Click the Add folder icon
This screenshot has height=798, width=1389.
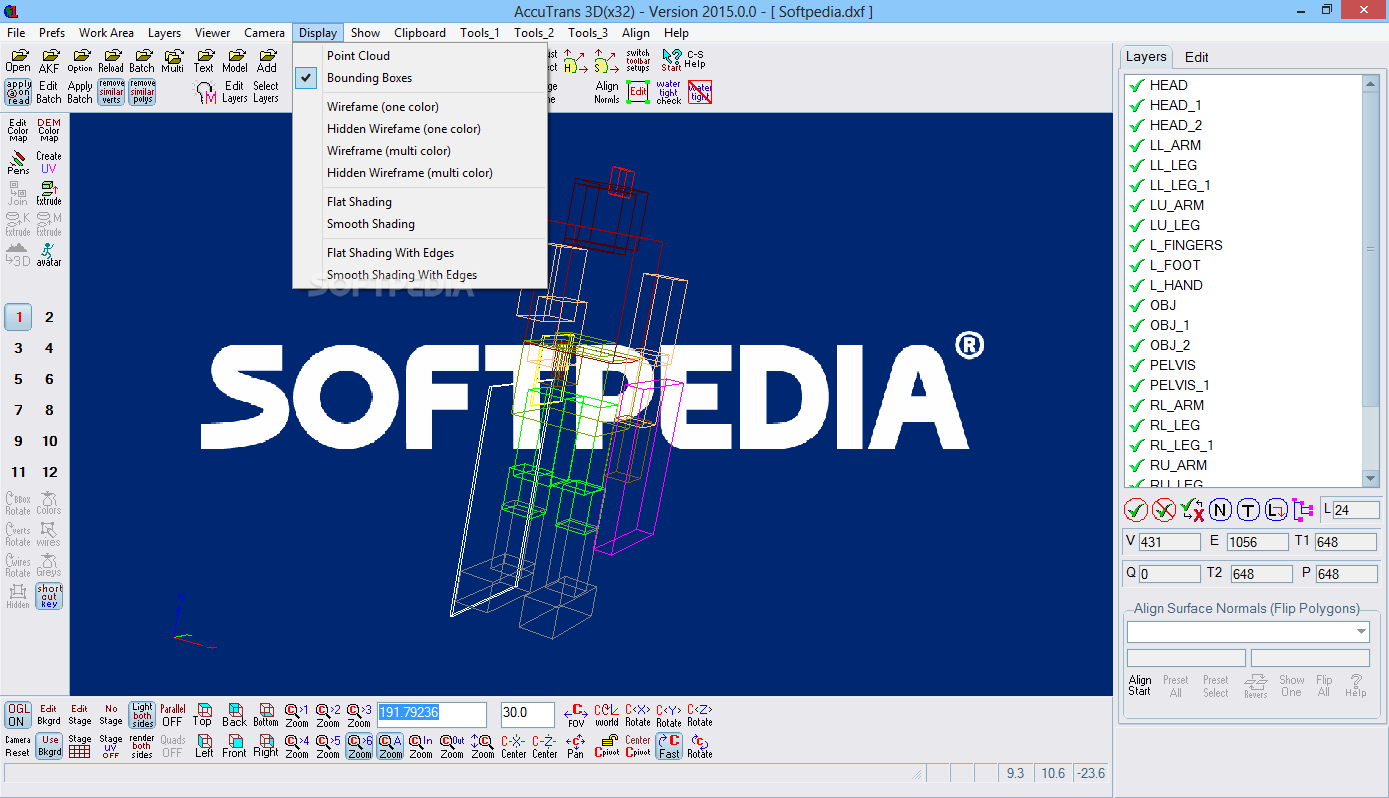[x=266, y=61]
